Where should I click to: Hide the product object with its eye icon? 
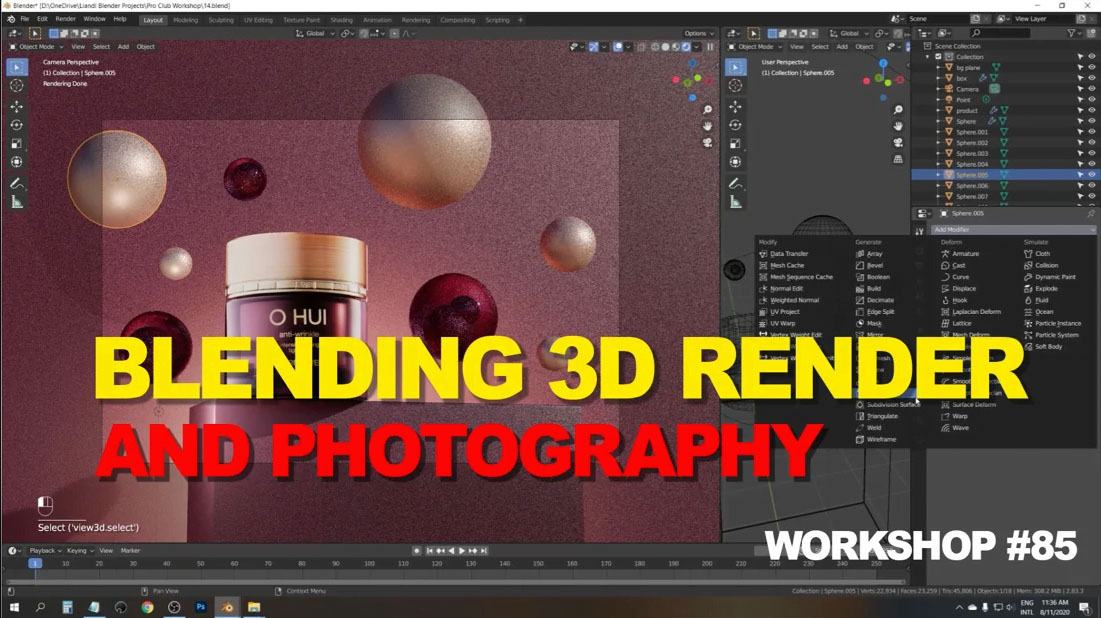pos(1092,110)
